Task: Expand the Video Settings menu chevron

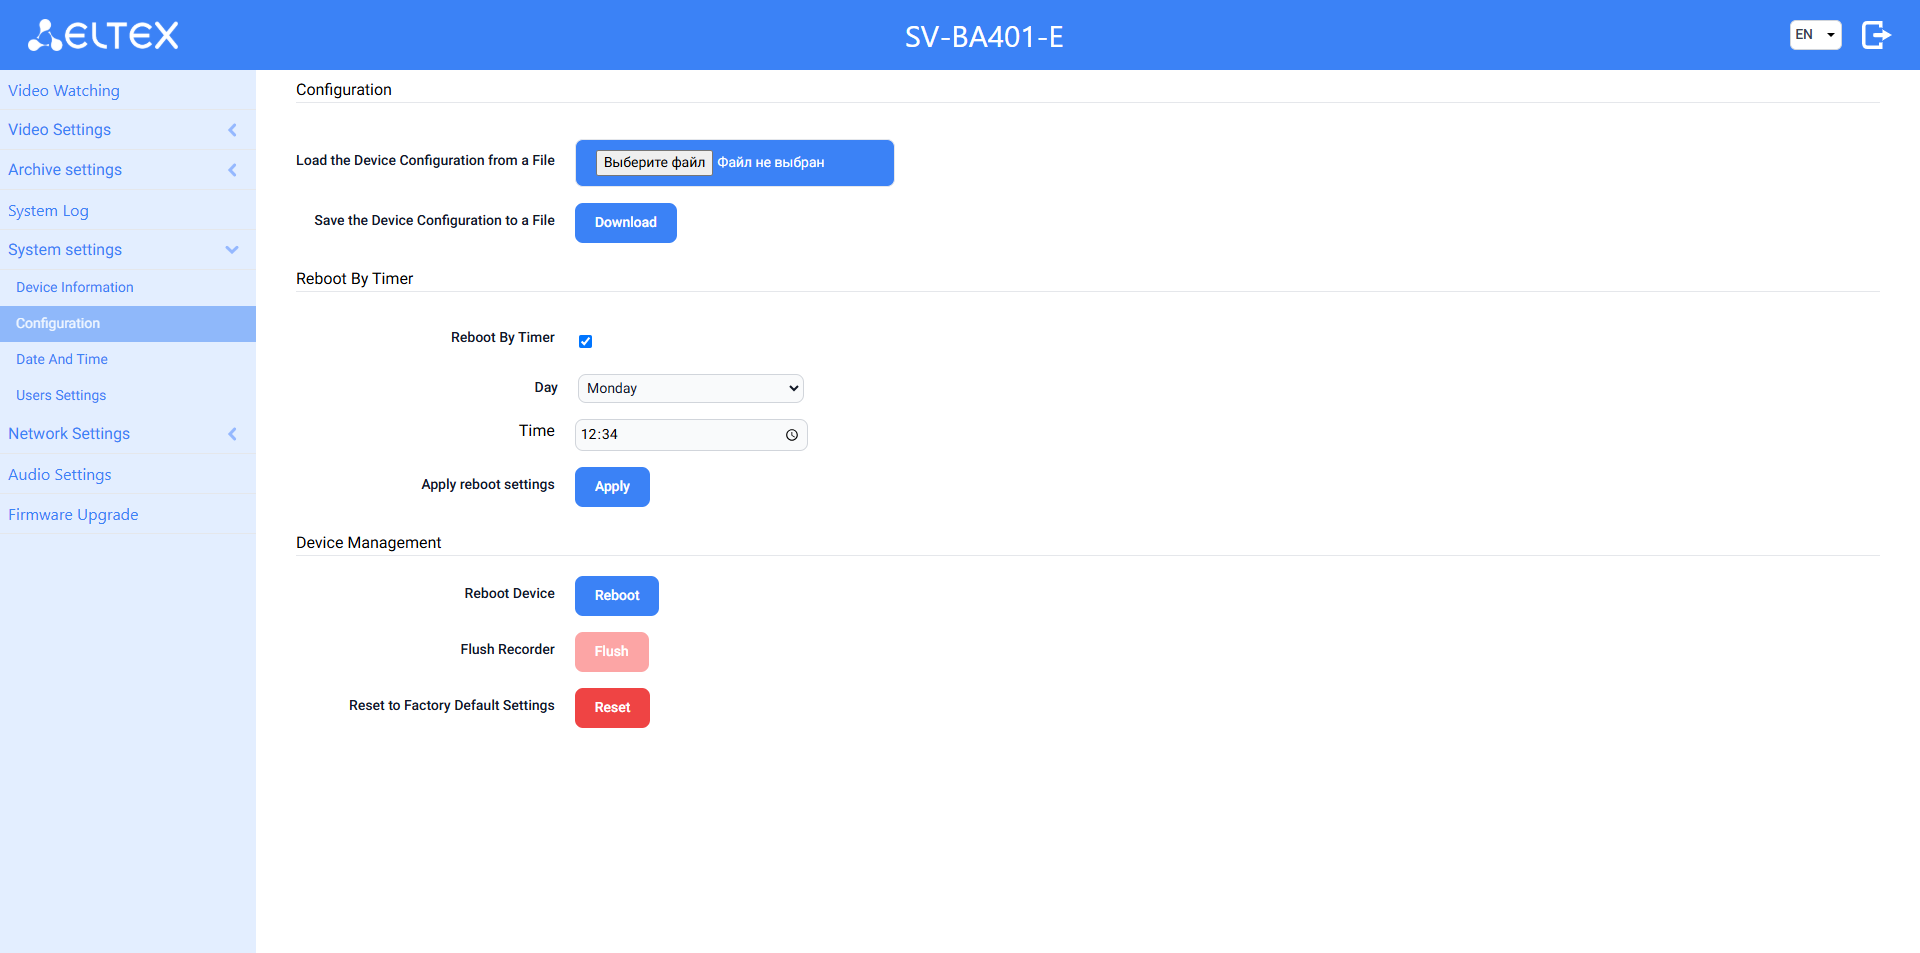Action: (x=232, y=130)
